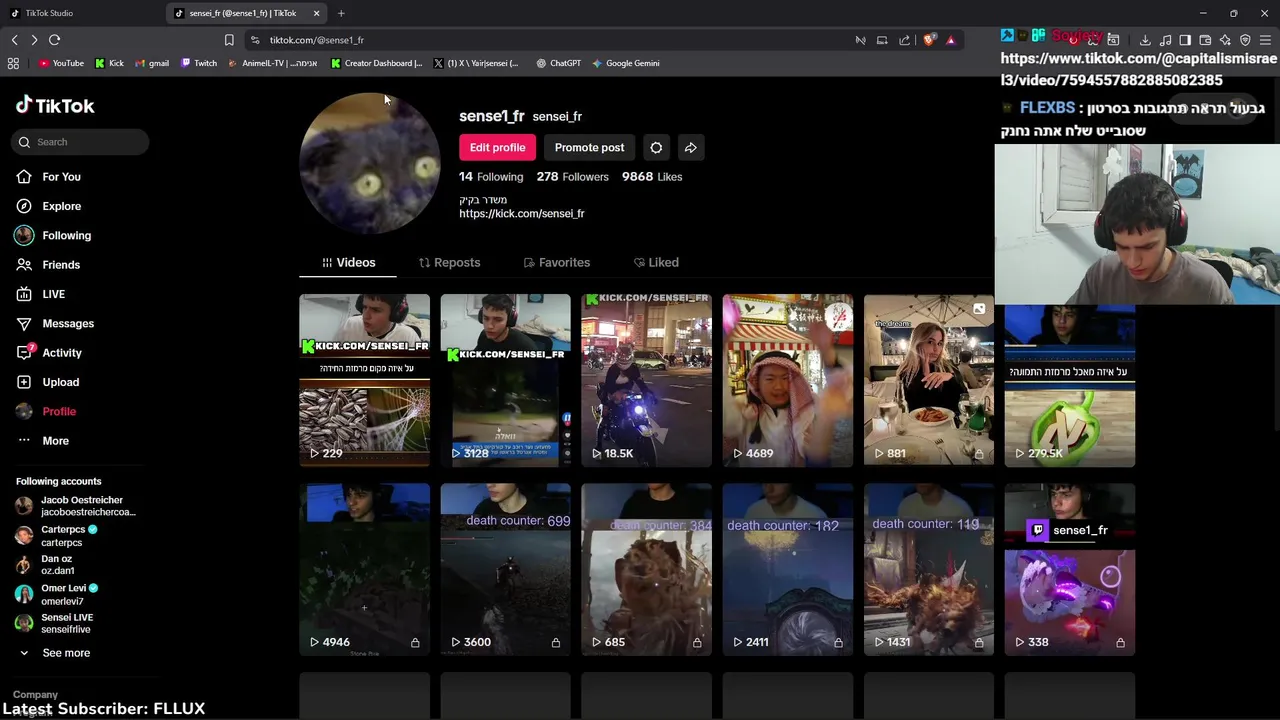Screen dimensions: 1280x720
Task: Open the bookmarks apps grid icon
Action: pyautogui.click(x=13, y=63)
